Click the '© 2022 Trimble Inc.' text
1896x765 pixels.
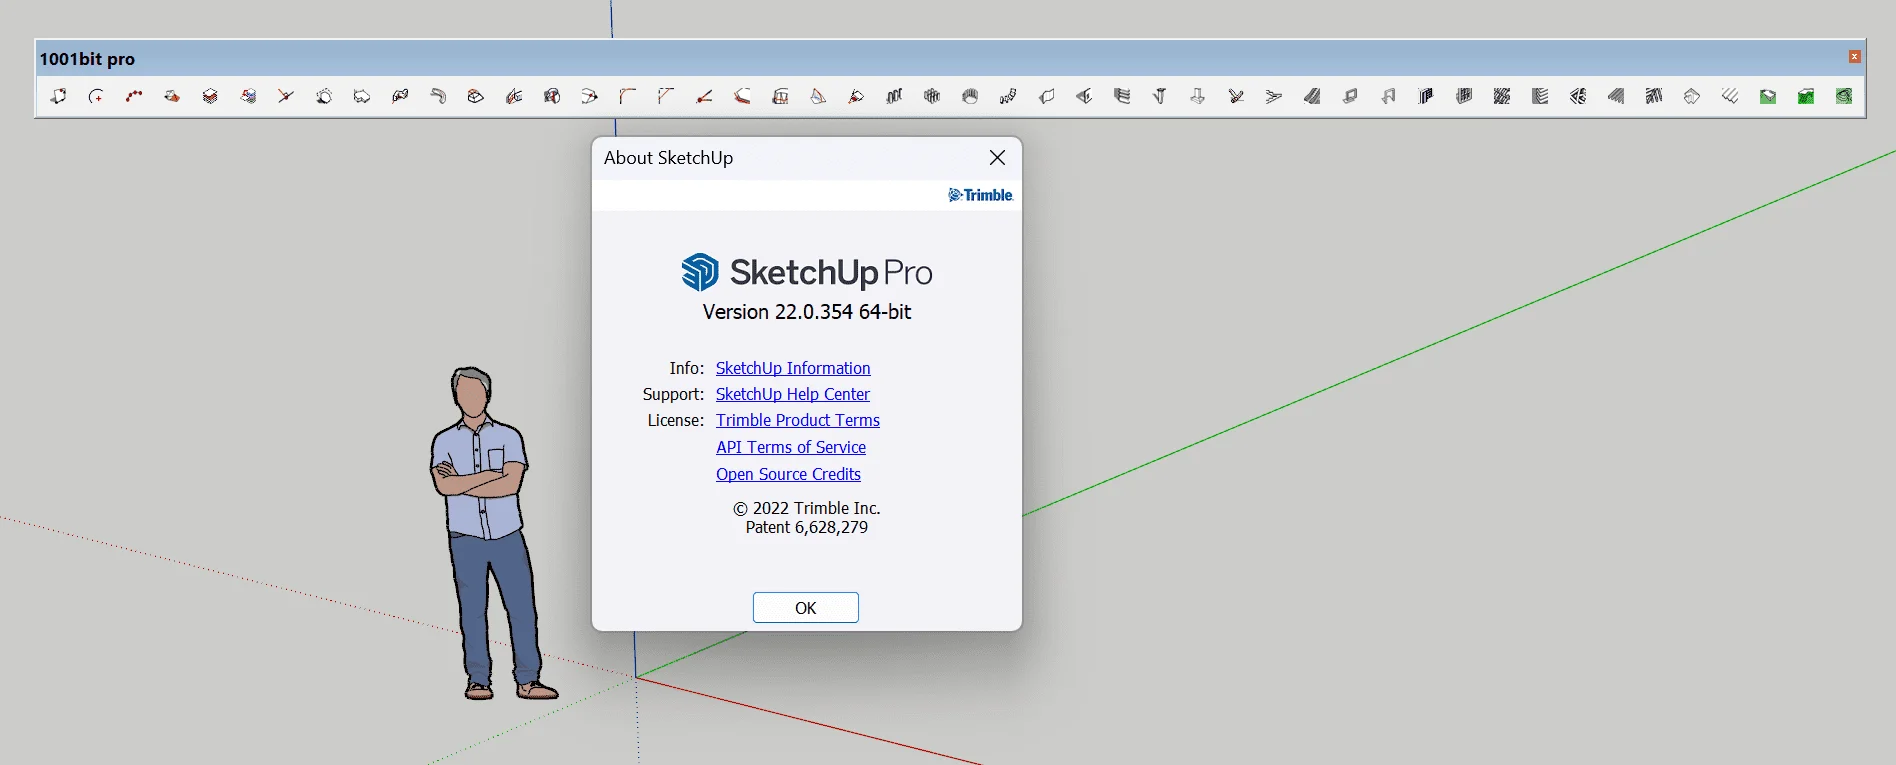point(807,508)
